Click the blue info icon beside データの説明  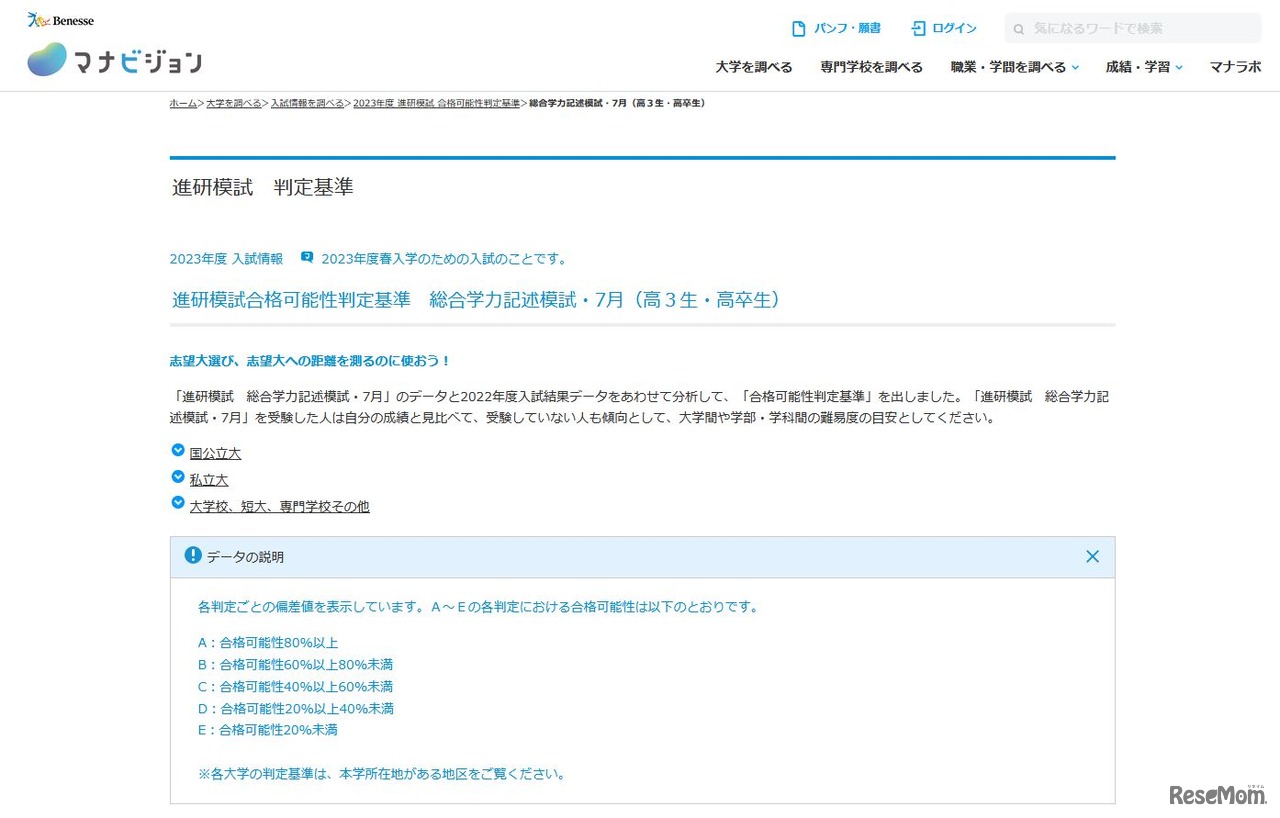pyautogui.click(x=193, y=555)
